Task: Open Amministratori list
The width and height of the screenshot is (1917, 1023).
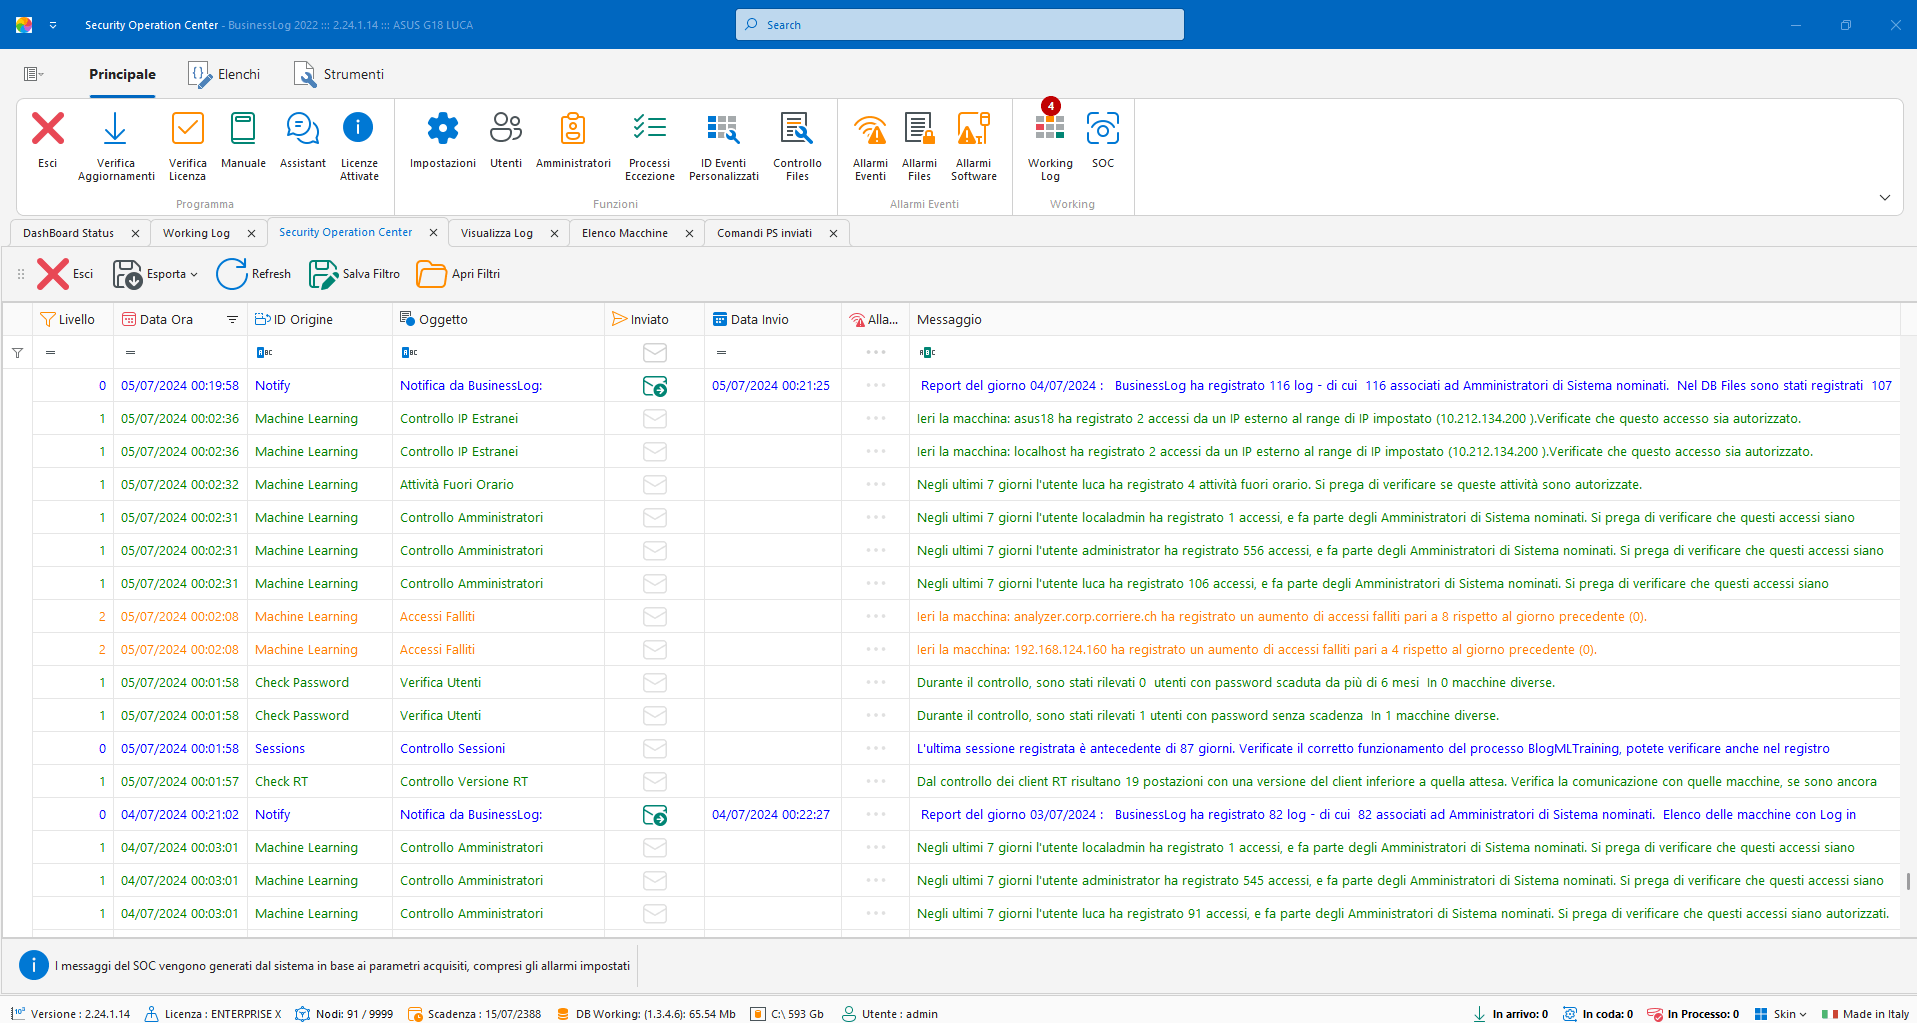Action: [x=573, y=139]
